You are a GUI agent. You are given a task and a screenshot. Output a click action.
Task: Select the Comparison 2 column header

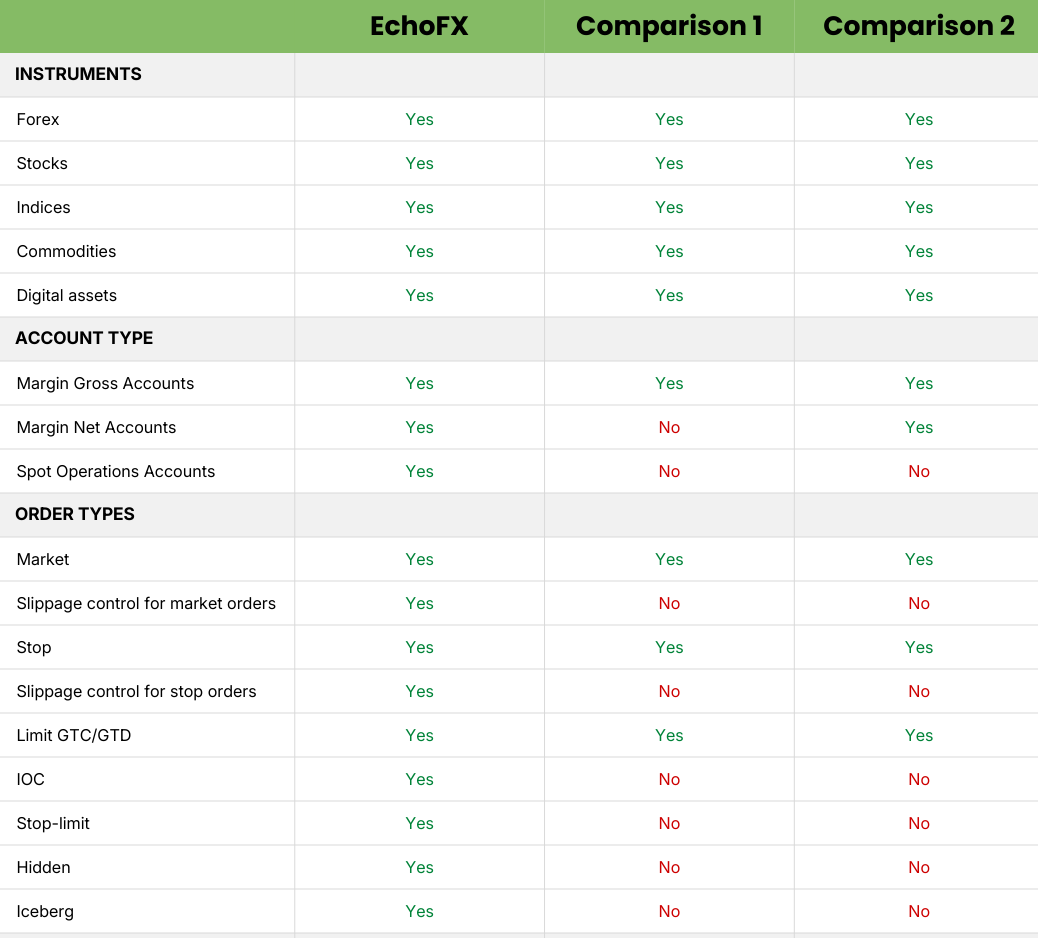(x=918, y=26)
